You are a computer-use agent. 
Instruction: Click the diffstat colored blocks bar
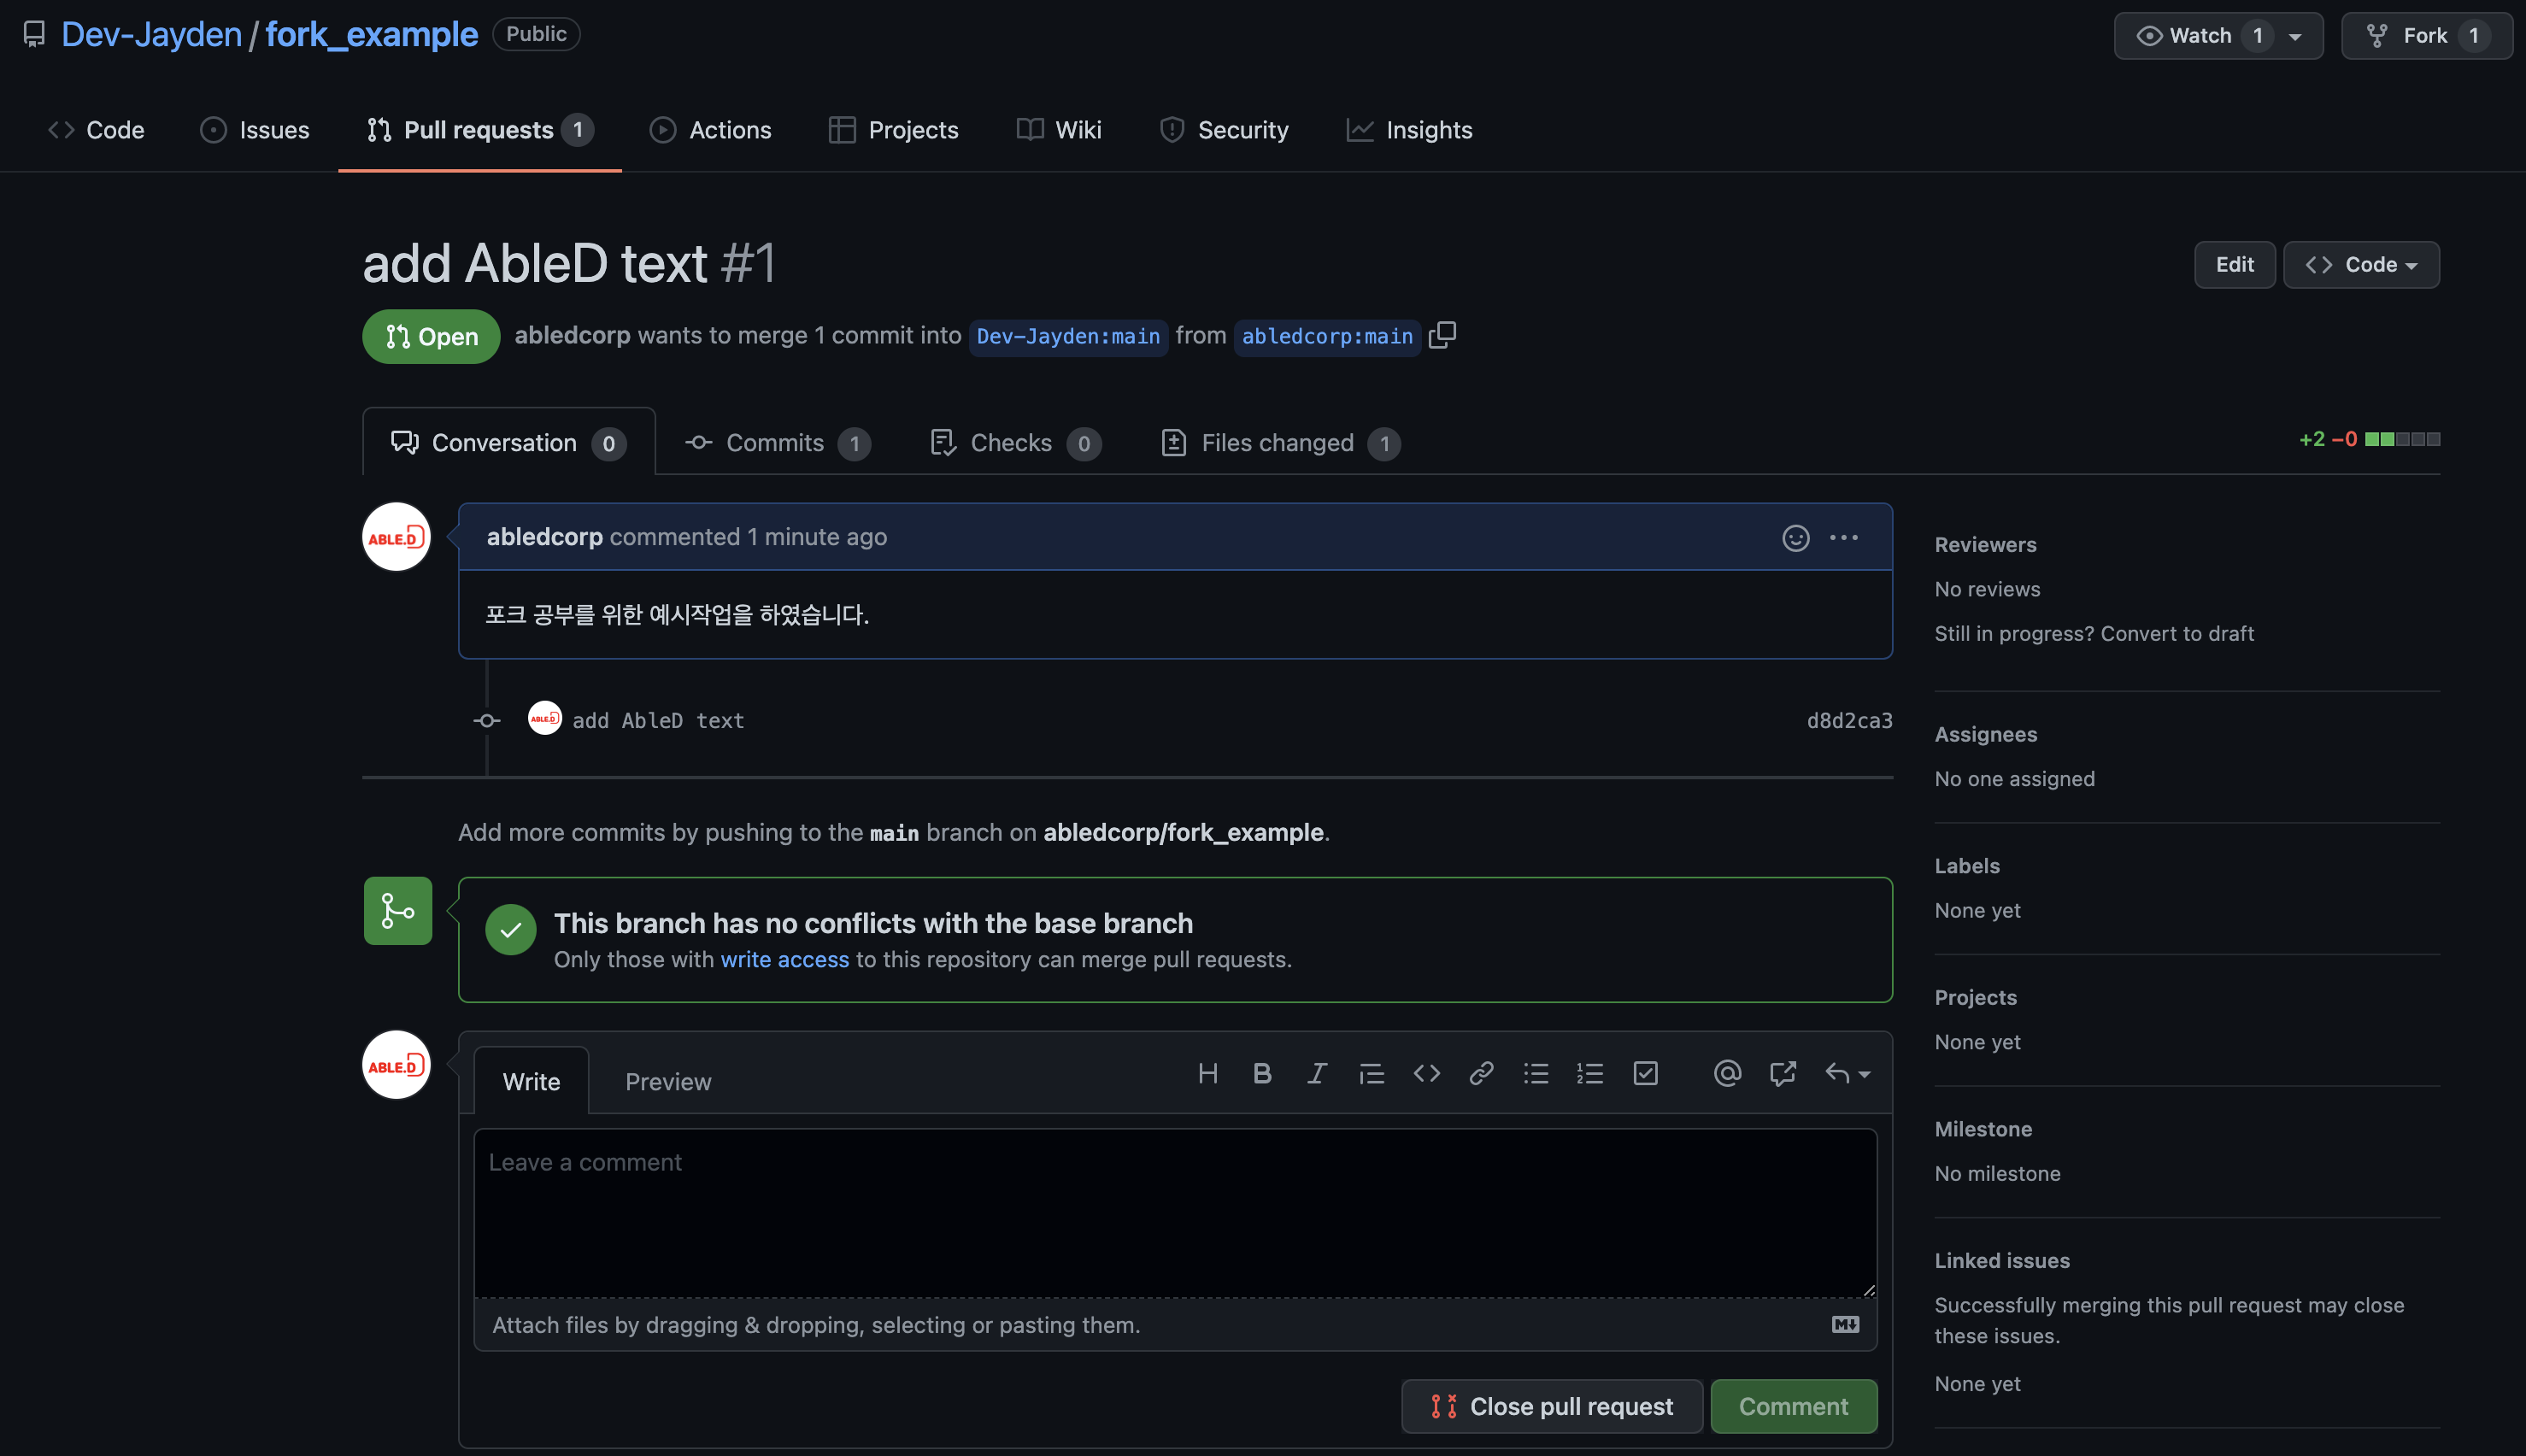[2401, 439]
